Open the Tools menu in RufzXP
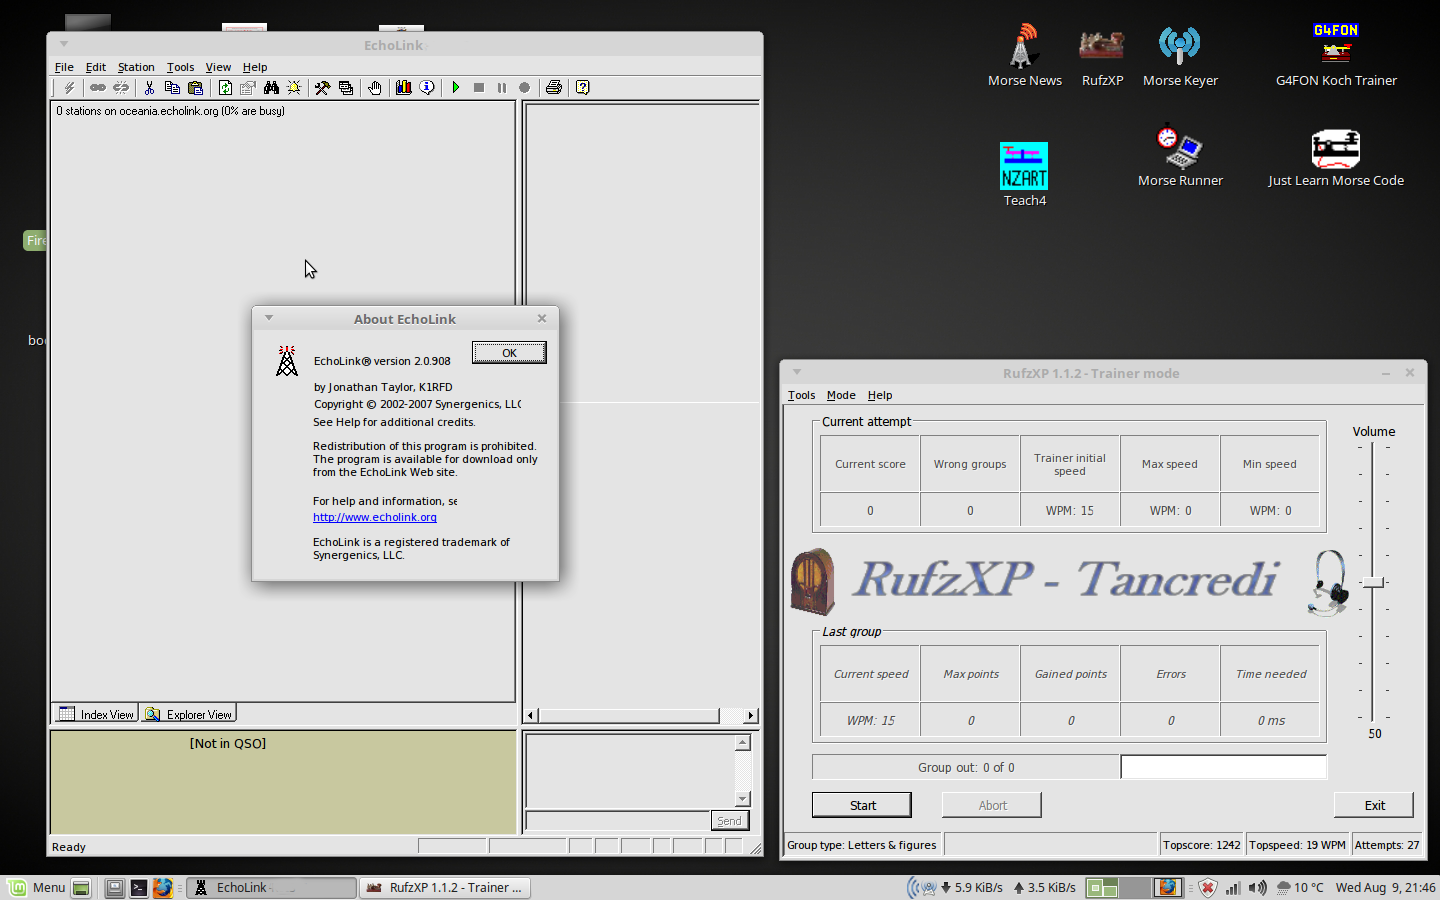The image size is (1440, 900). tap(801, 395)
